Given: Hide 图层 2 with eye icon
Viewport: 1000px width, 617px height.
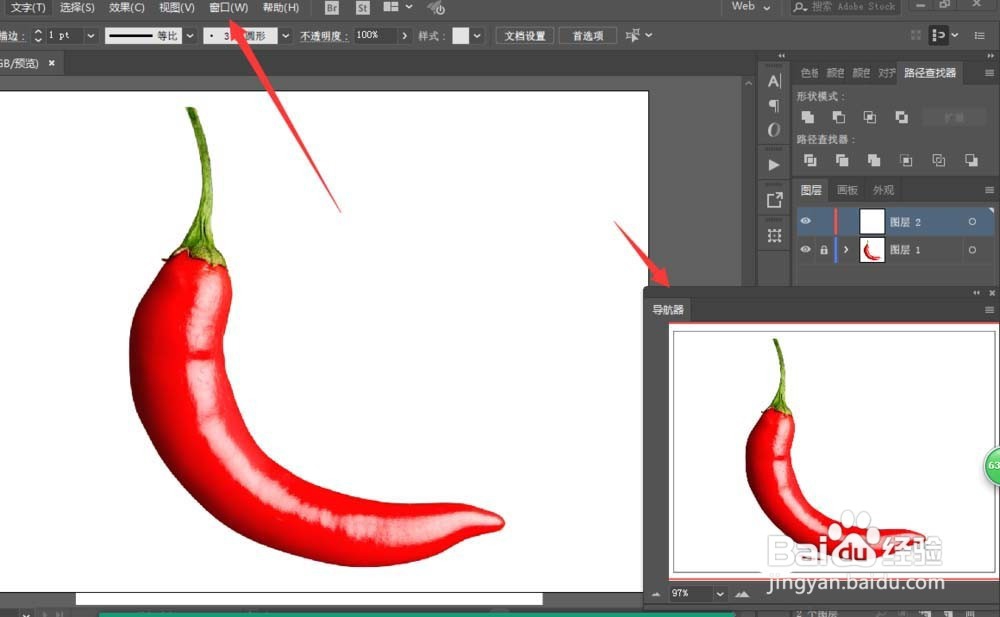Looking at the screenshot, I should click(805, 221).
